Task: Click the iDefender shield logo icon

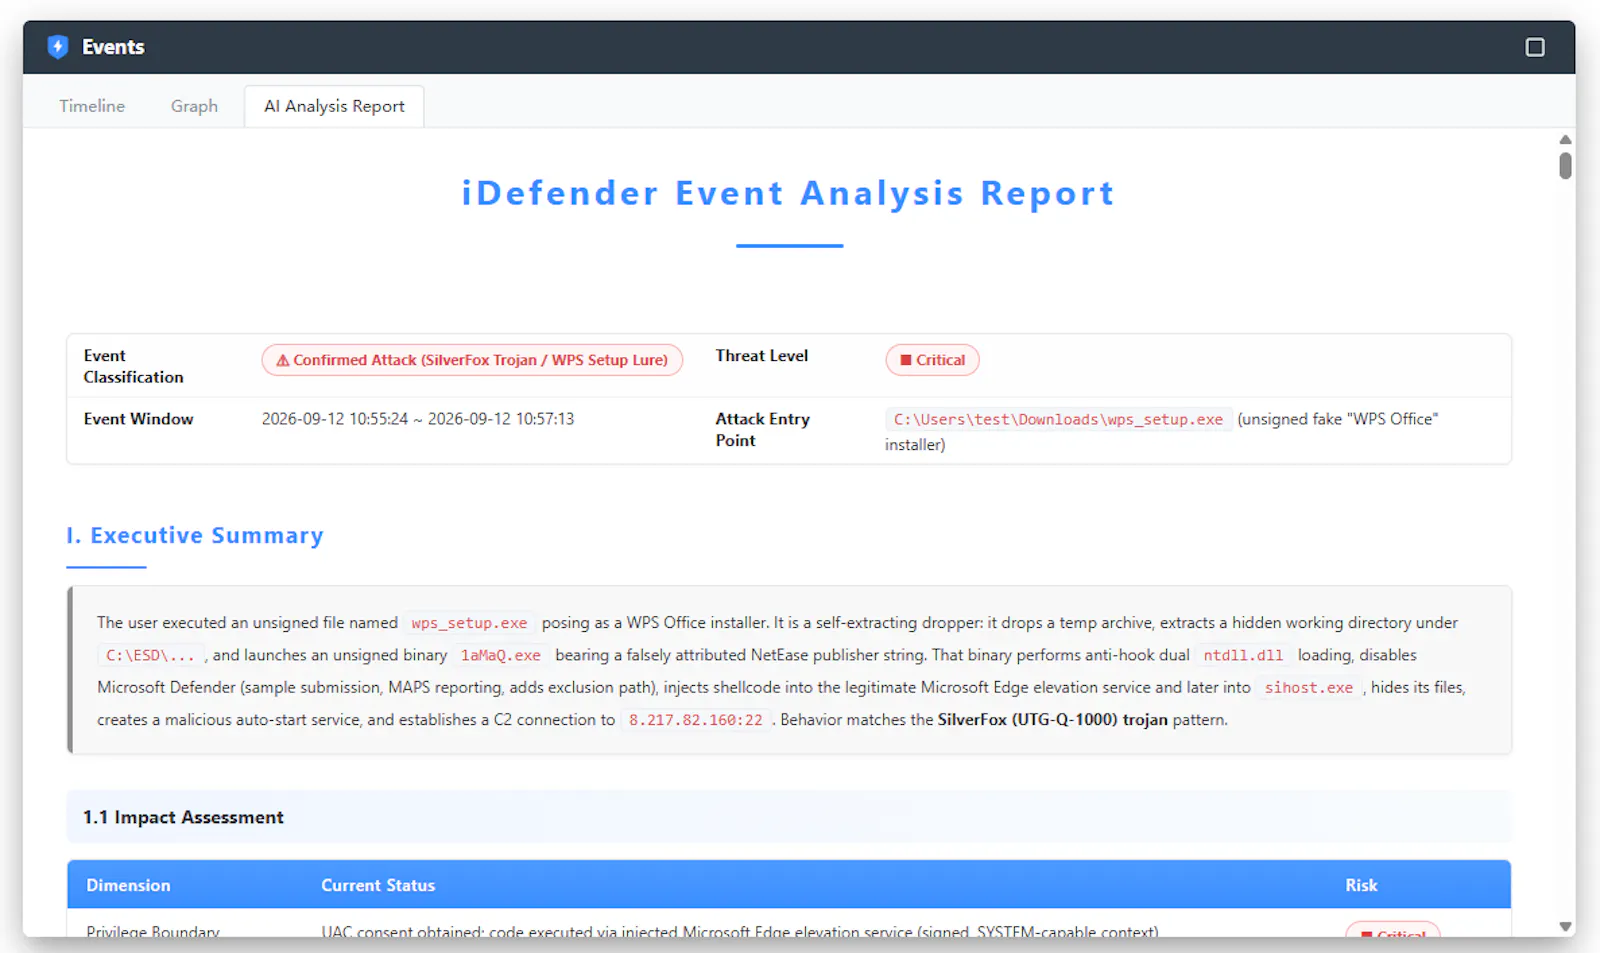Action: pos(58,47)
